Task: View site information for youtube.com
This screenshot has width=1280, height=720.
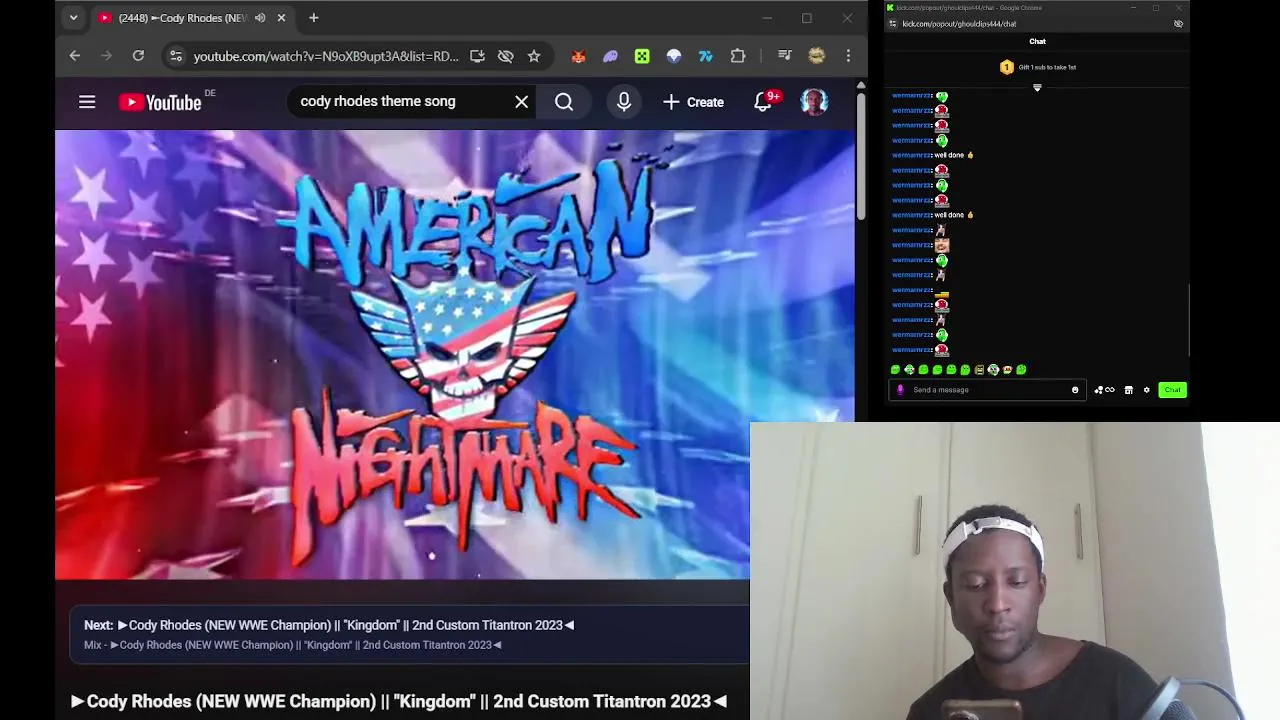Action: (176, 56)
